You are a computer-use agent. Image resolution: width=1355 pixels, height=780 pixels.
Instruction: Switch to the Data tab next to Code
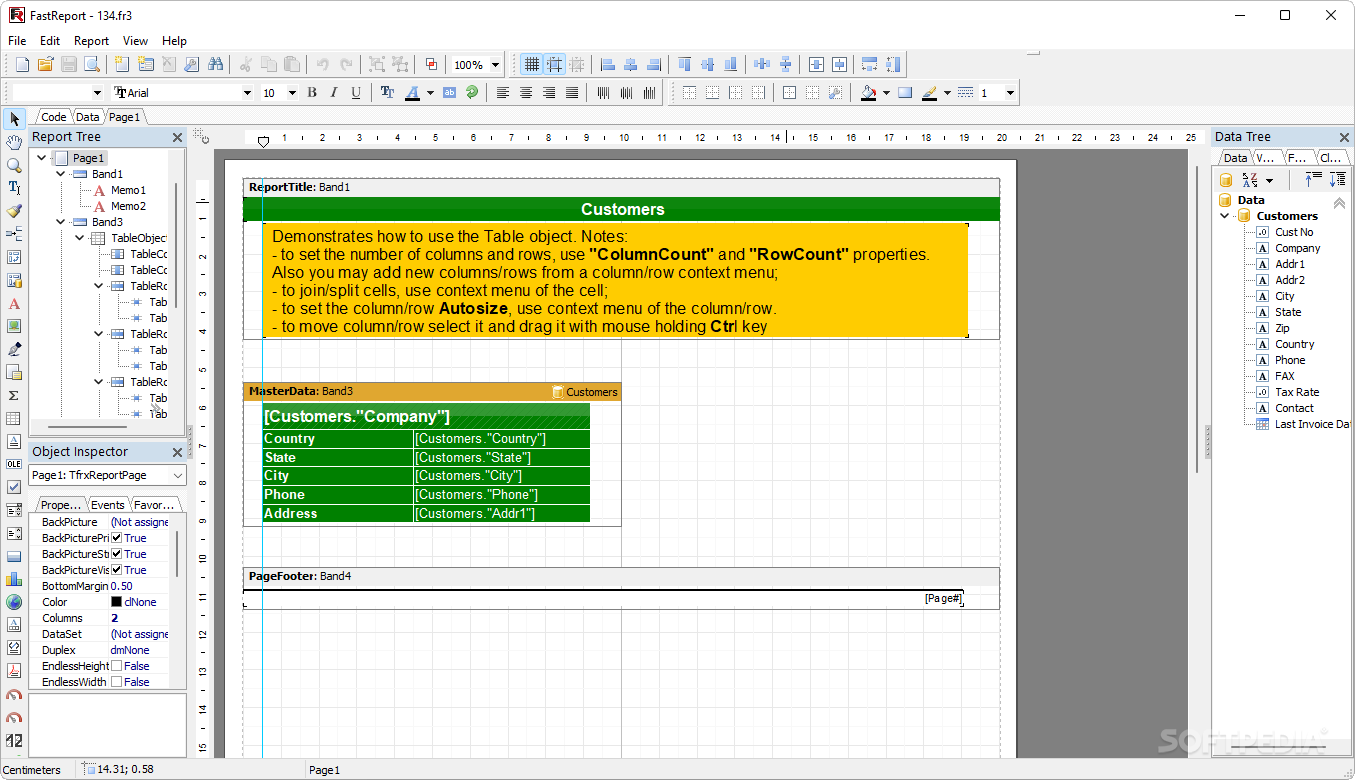point(88,117)
